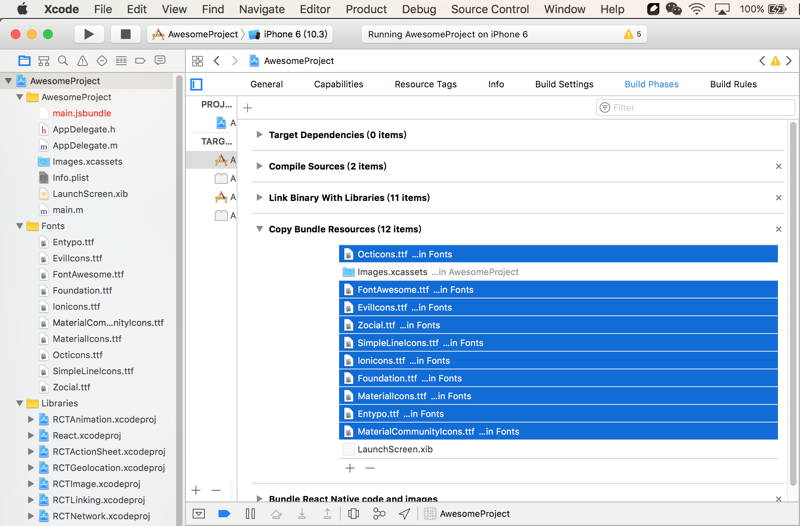The height and width of the screenshot is (526, 800).
Task: Click the Simulate Location arrow icon
Action: point(405,514)
